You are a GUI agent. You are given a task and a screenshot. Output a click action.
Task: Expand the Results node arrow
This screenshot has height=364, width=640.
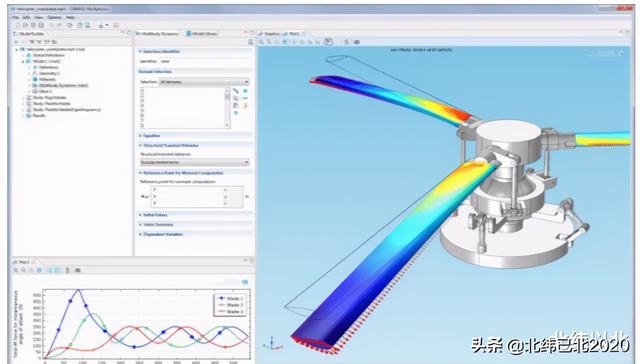[x=23, y=115]
